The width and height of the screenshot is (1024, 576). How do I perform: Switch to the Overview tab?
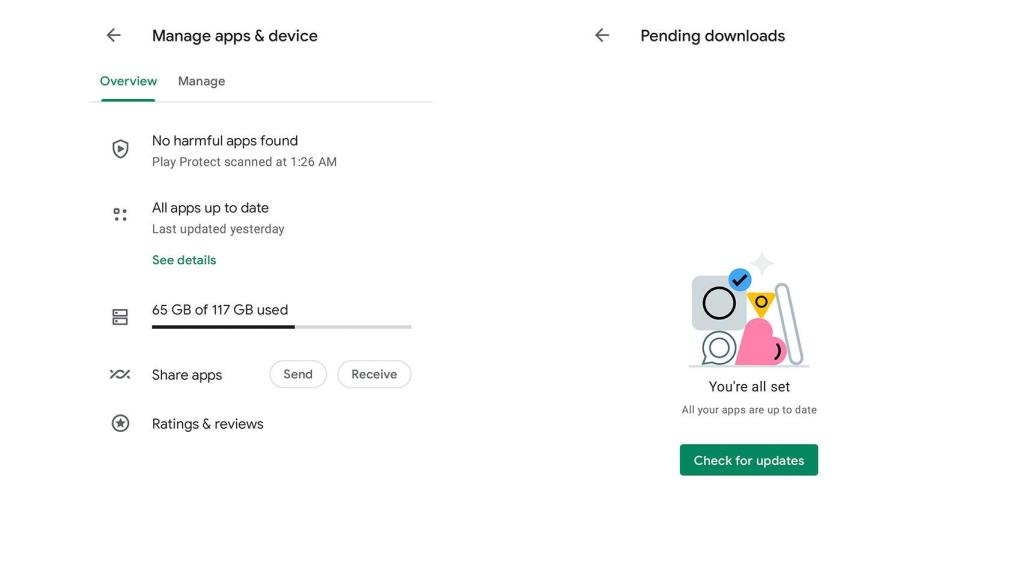tap(128, 81)
